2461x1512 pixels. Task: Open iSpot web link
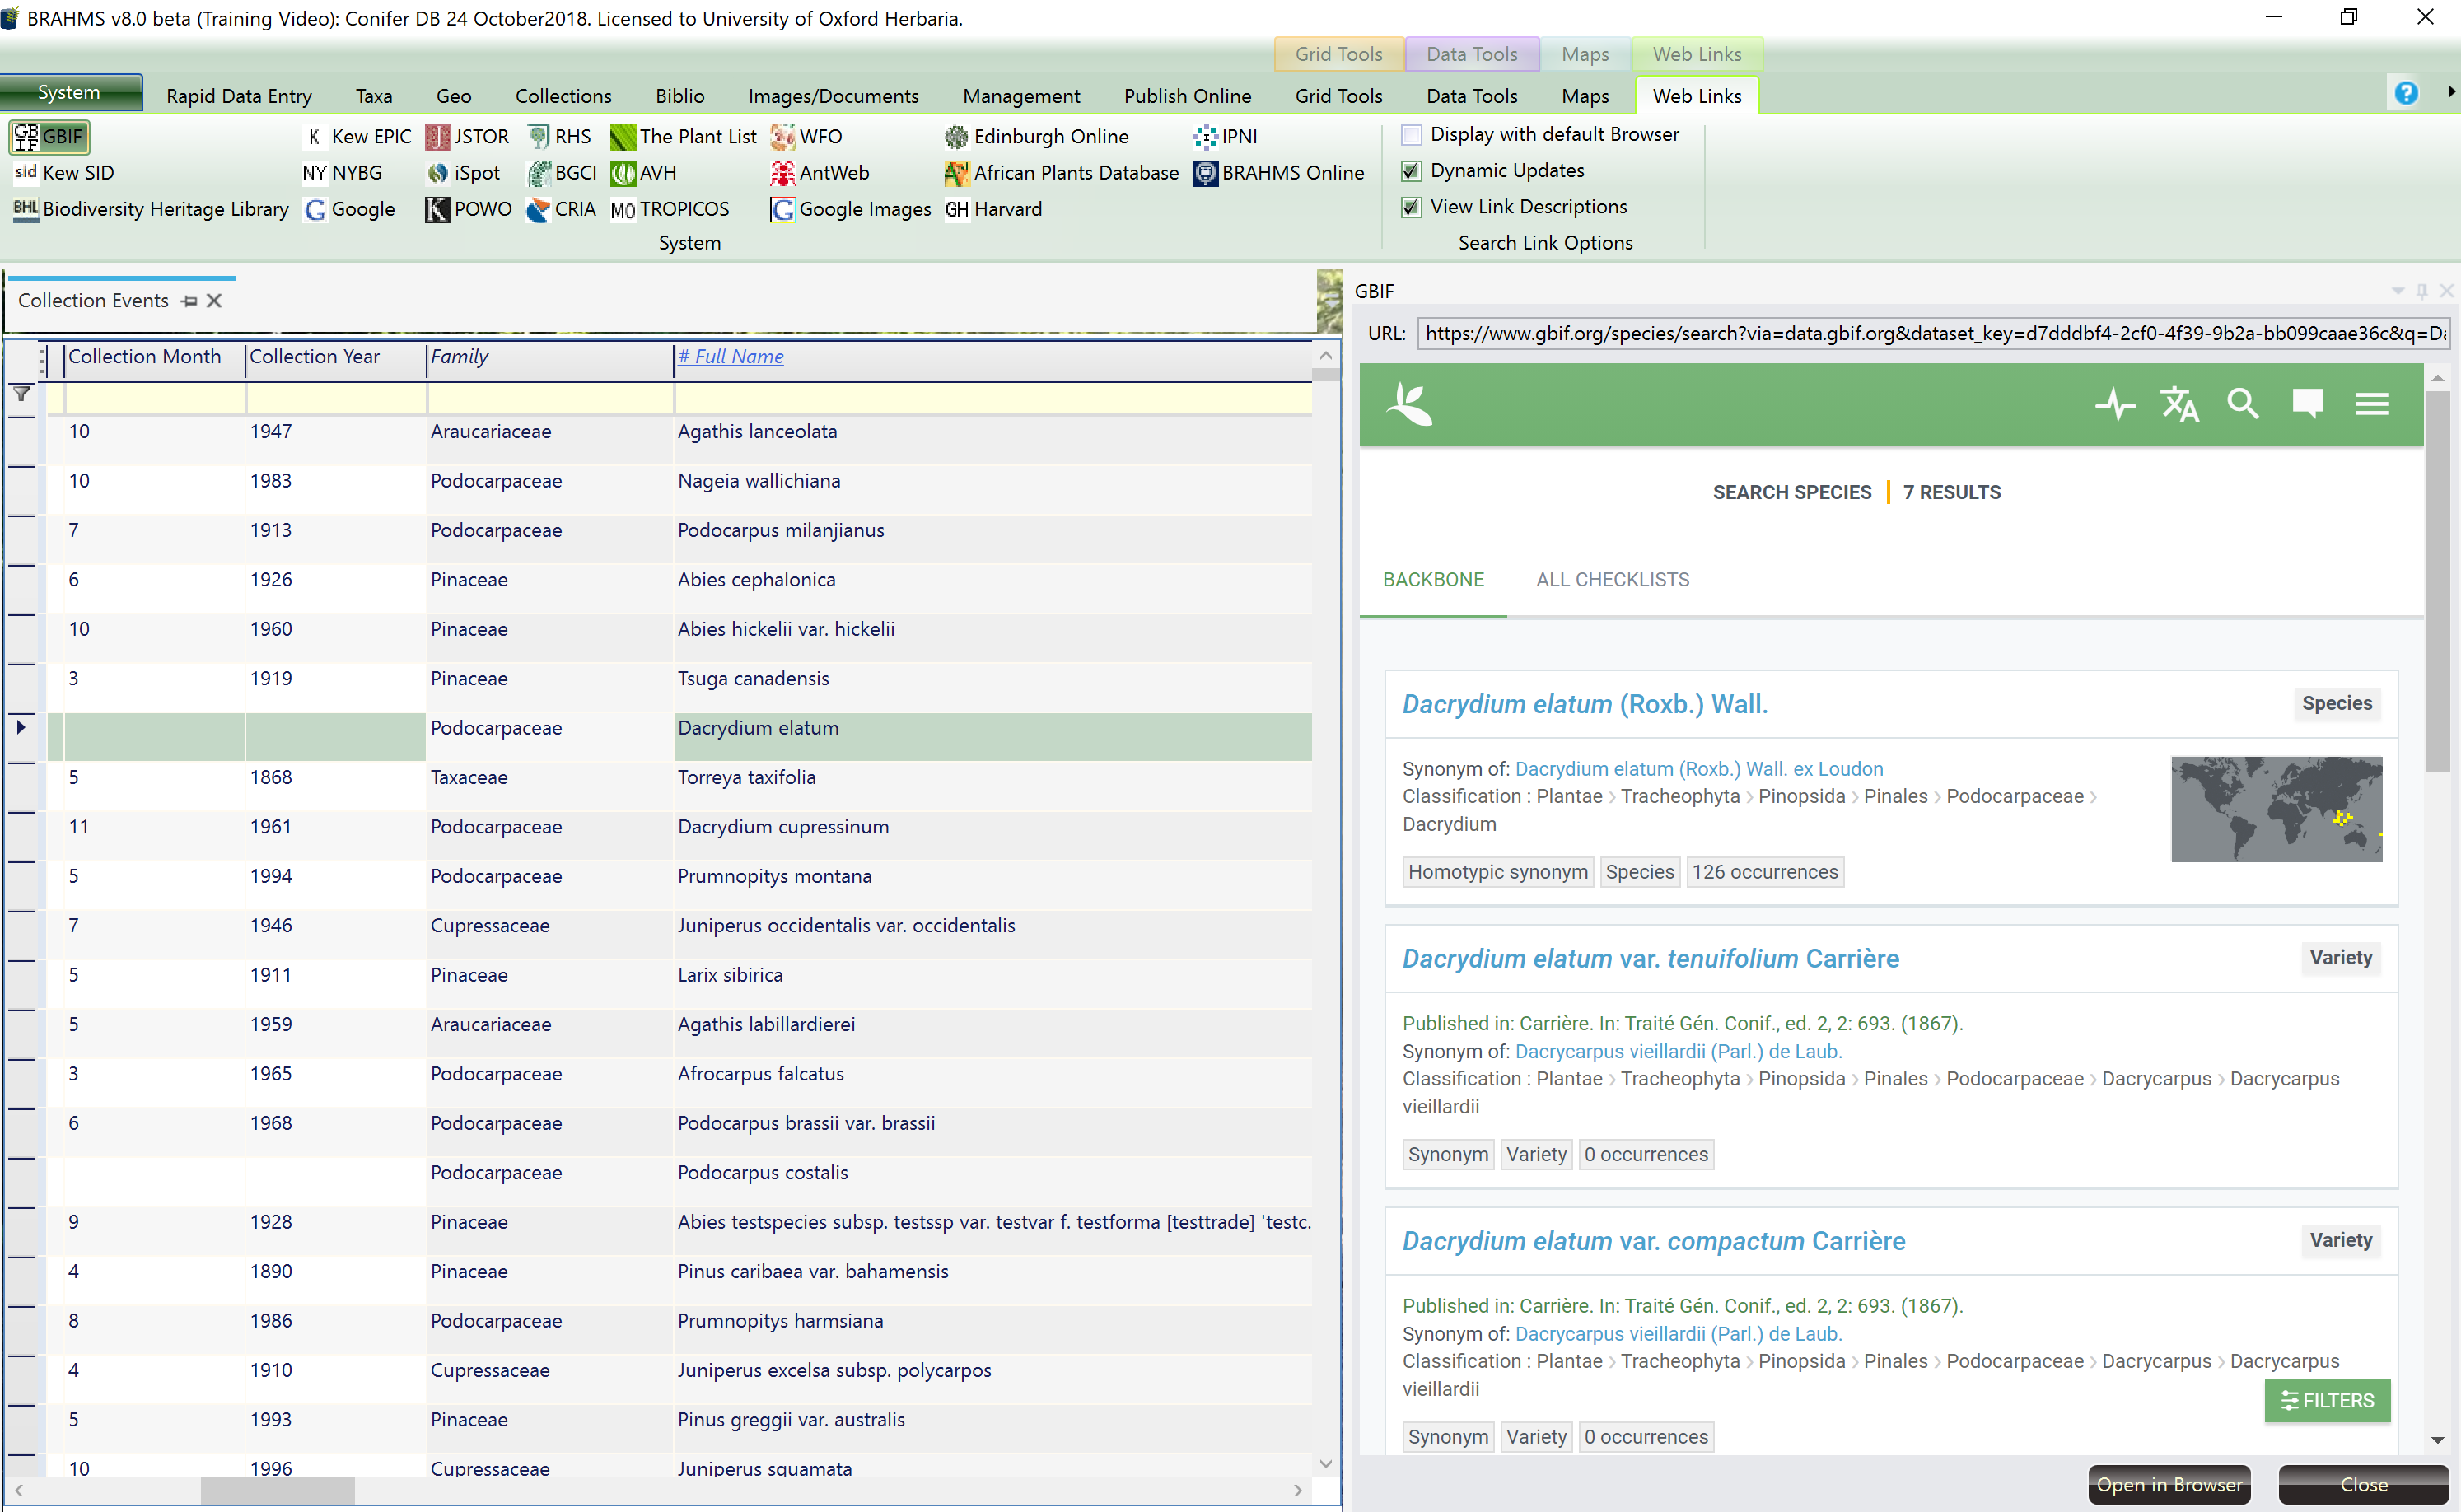(x=462, y=173)
